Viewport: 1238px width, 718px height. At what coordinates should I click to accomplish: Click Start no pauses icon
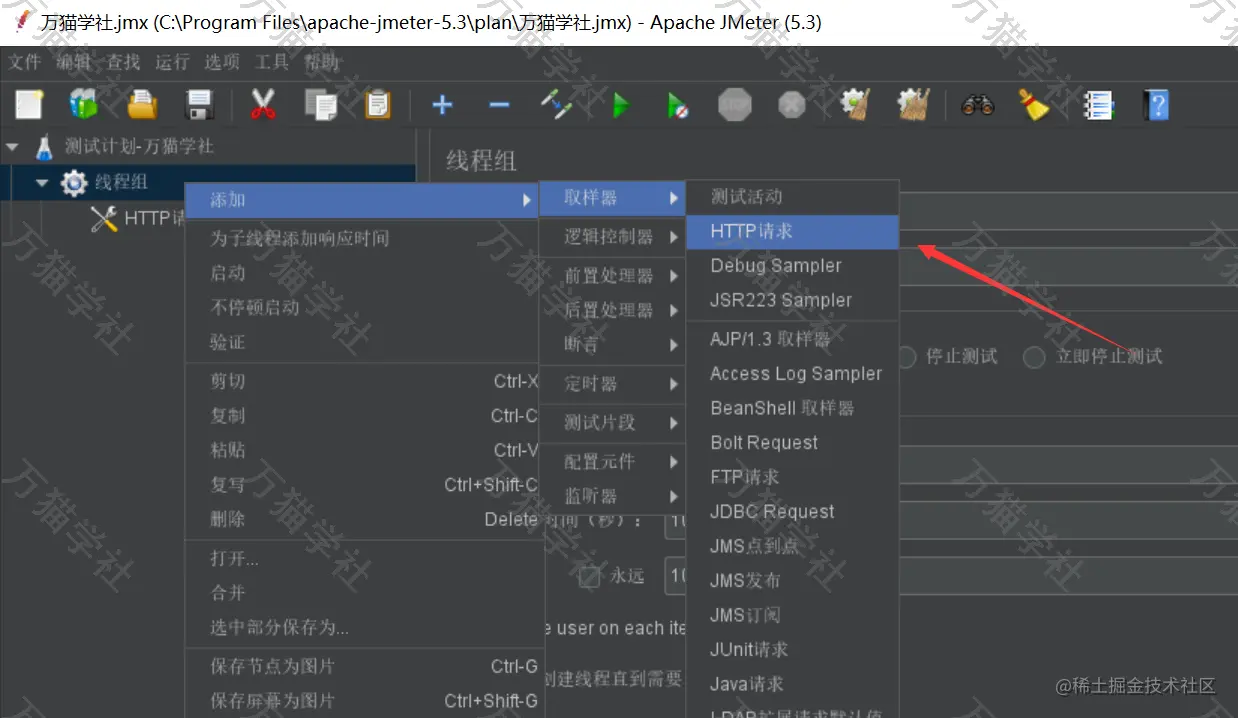678,105
